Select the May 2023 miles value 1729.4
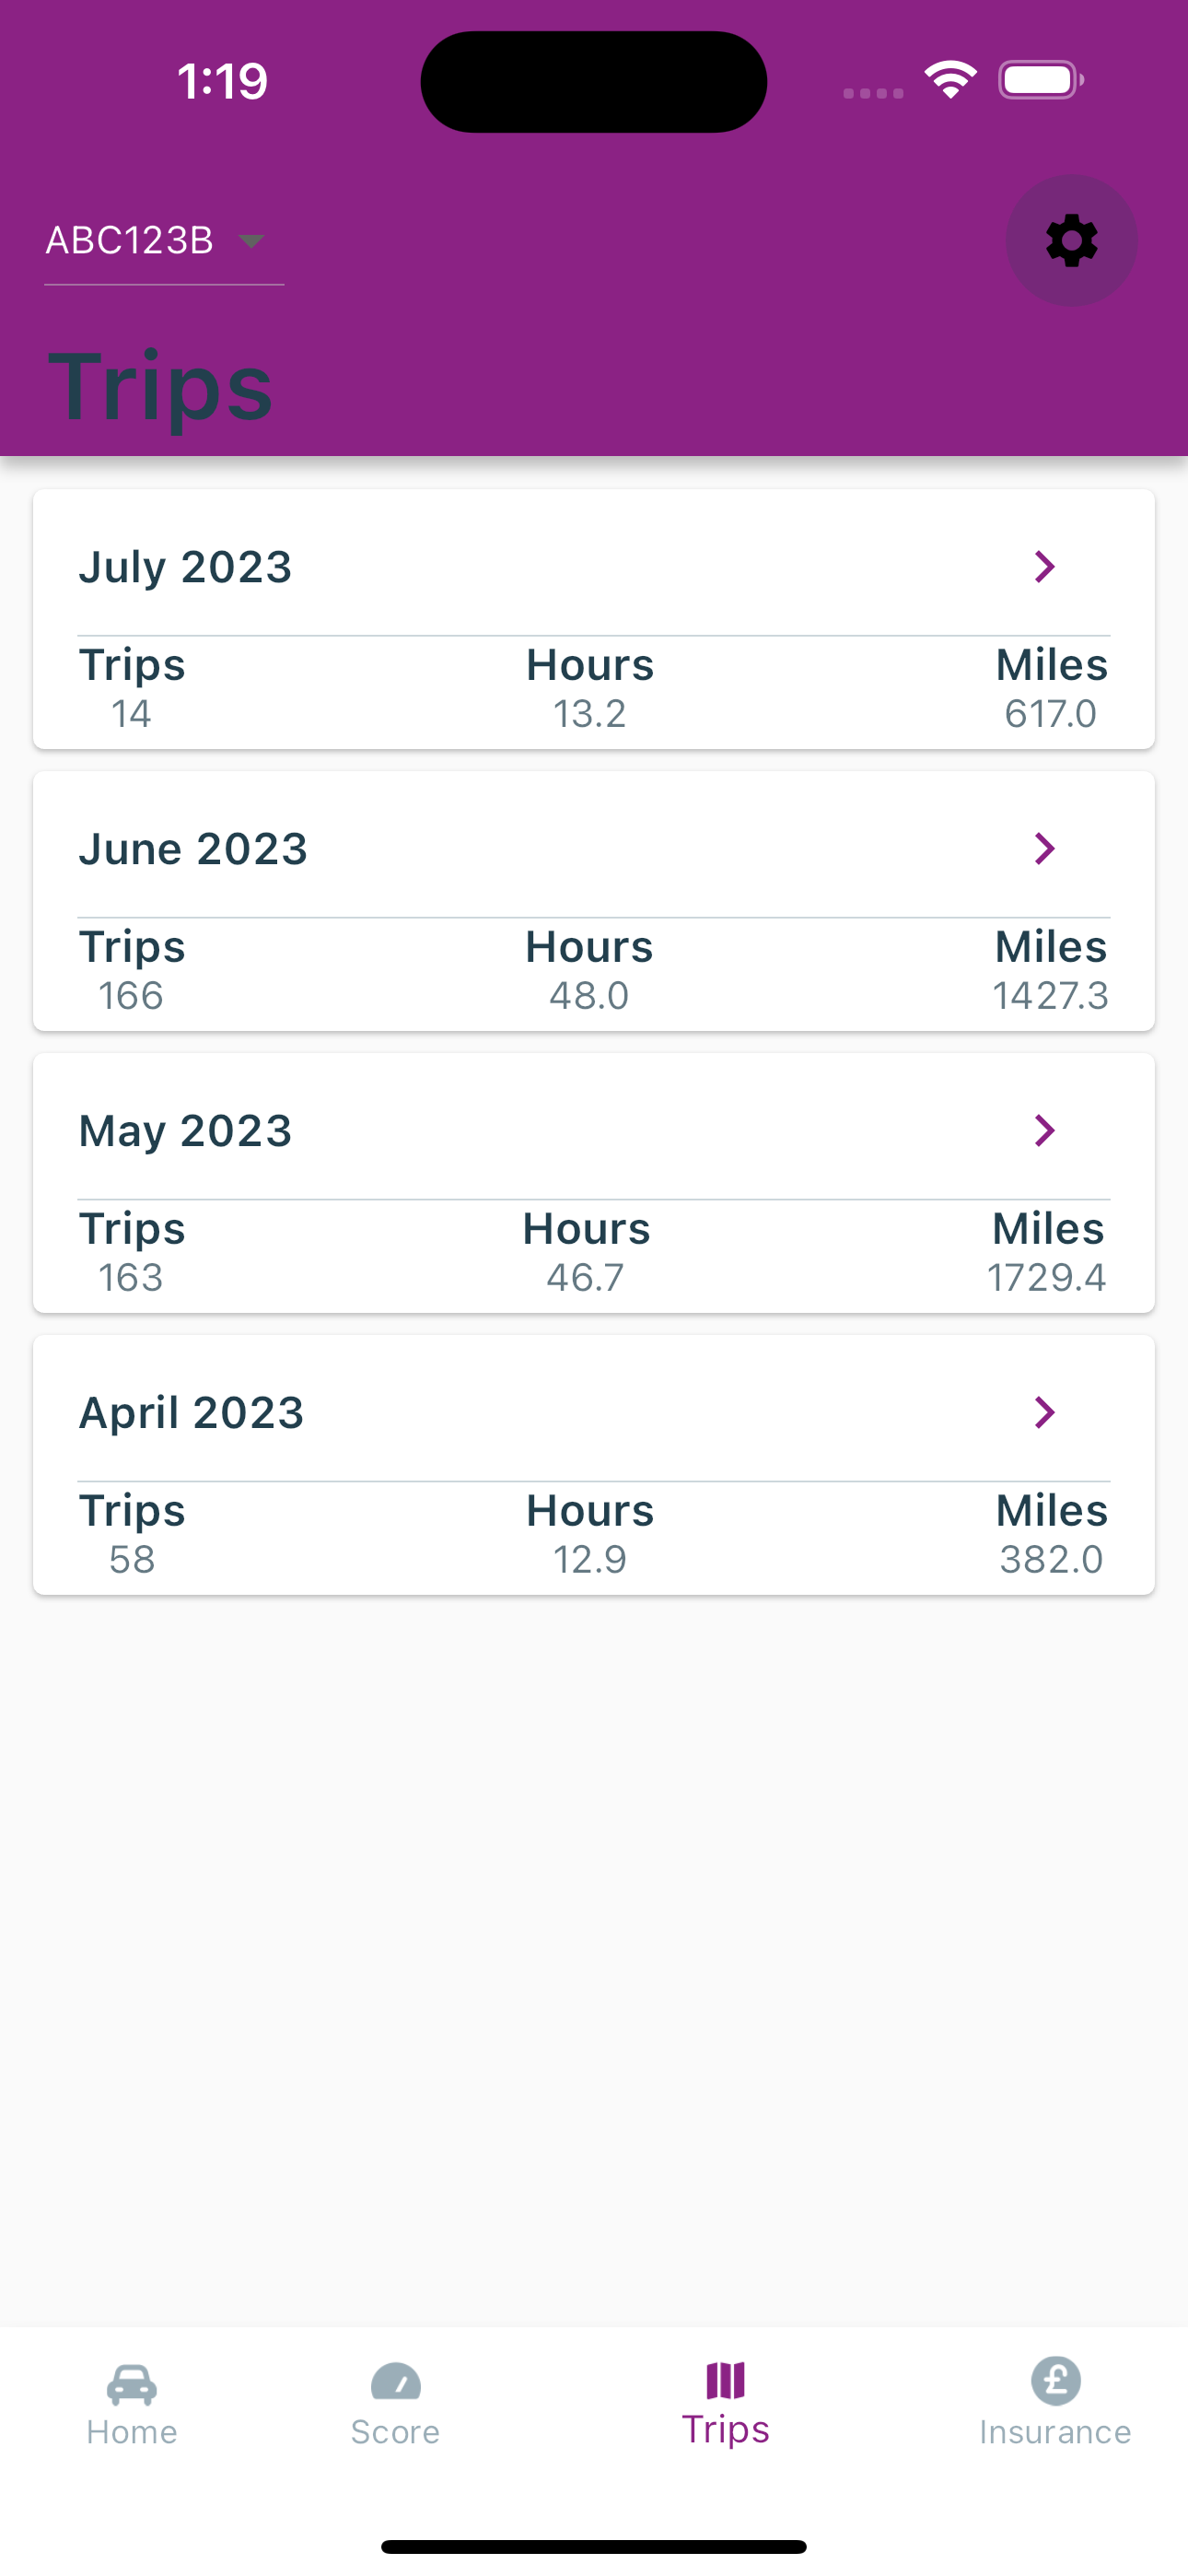This screenshot has height=2576, width=1188. pos(1047,1277)
